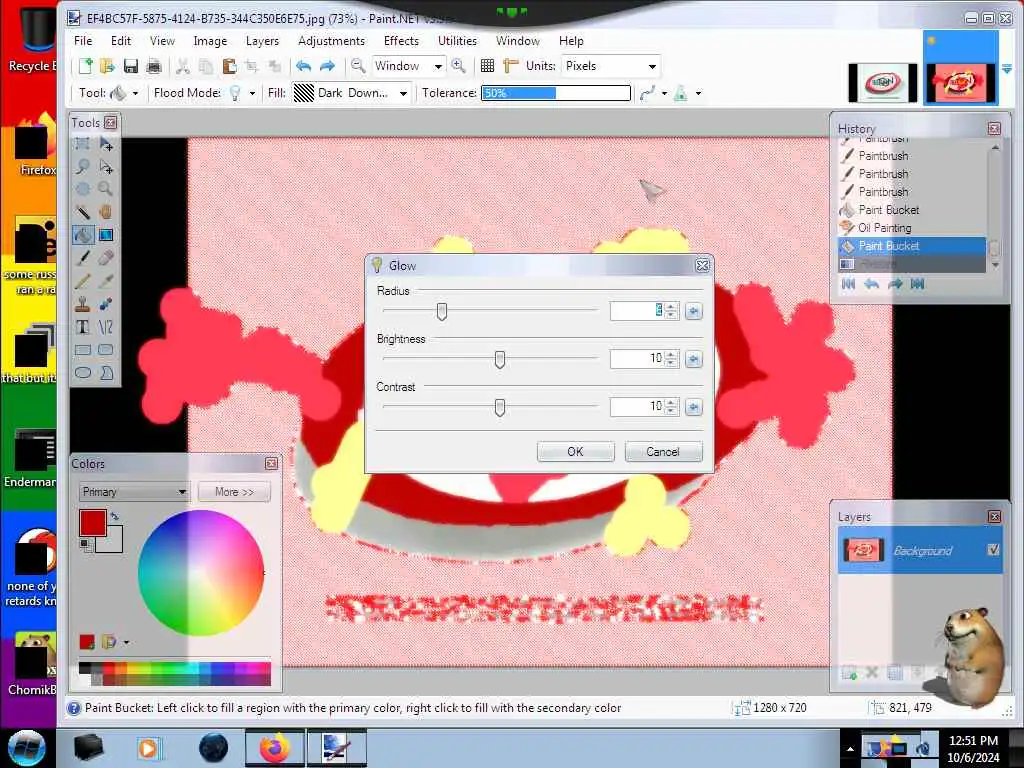
Task: Open the Layers menu
Action: click(x=263, y=40)
